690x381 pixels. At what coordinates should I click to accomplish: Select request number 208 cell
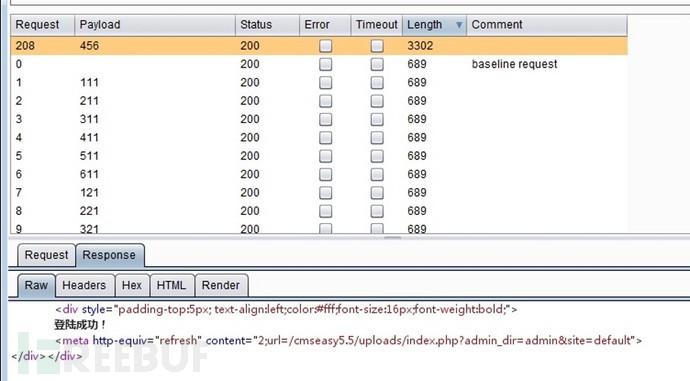click(25, 46)
